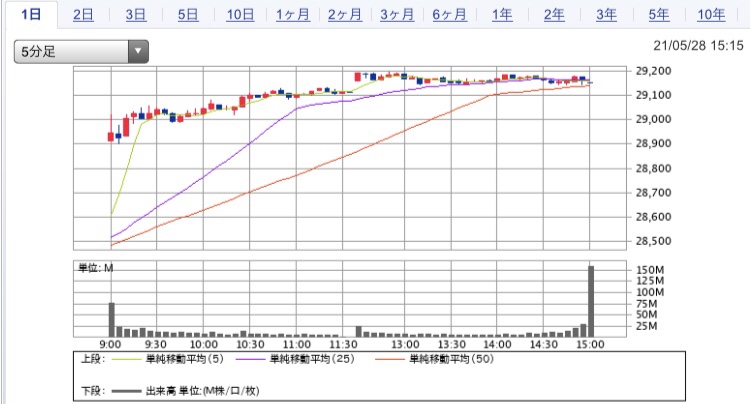This screenshot has height=404, width=750.
Task: Click the 11:30 time axis label
Action: click(x=343, y=345)
